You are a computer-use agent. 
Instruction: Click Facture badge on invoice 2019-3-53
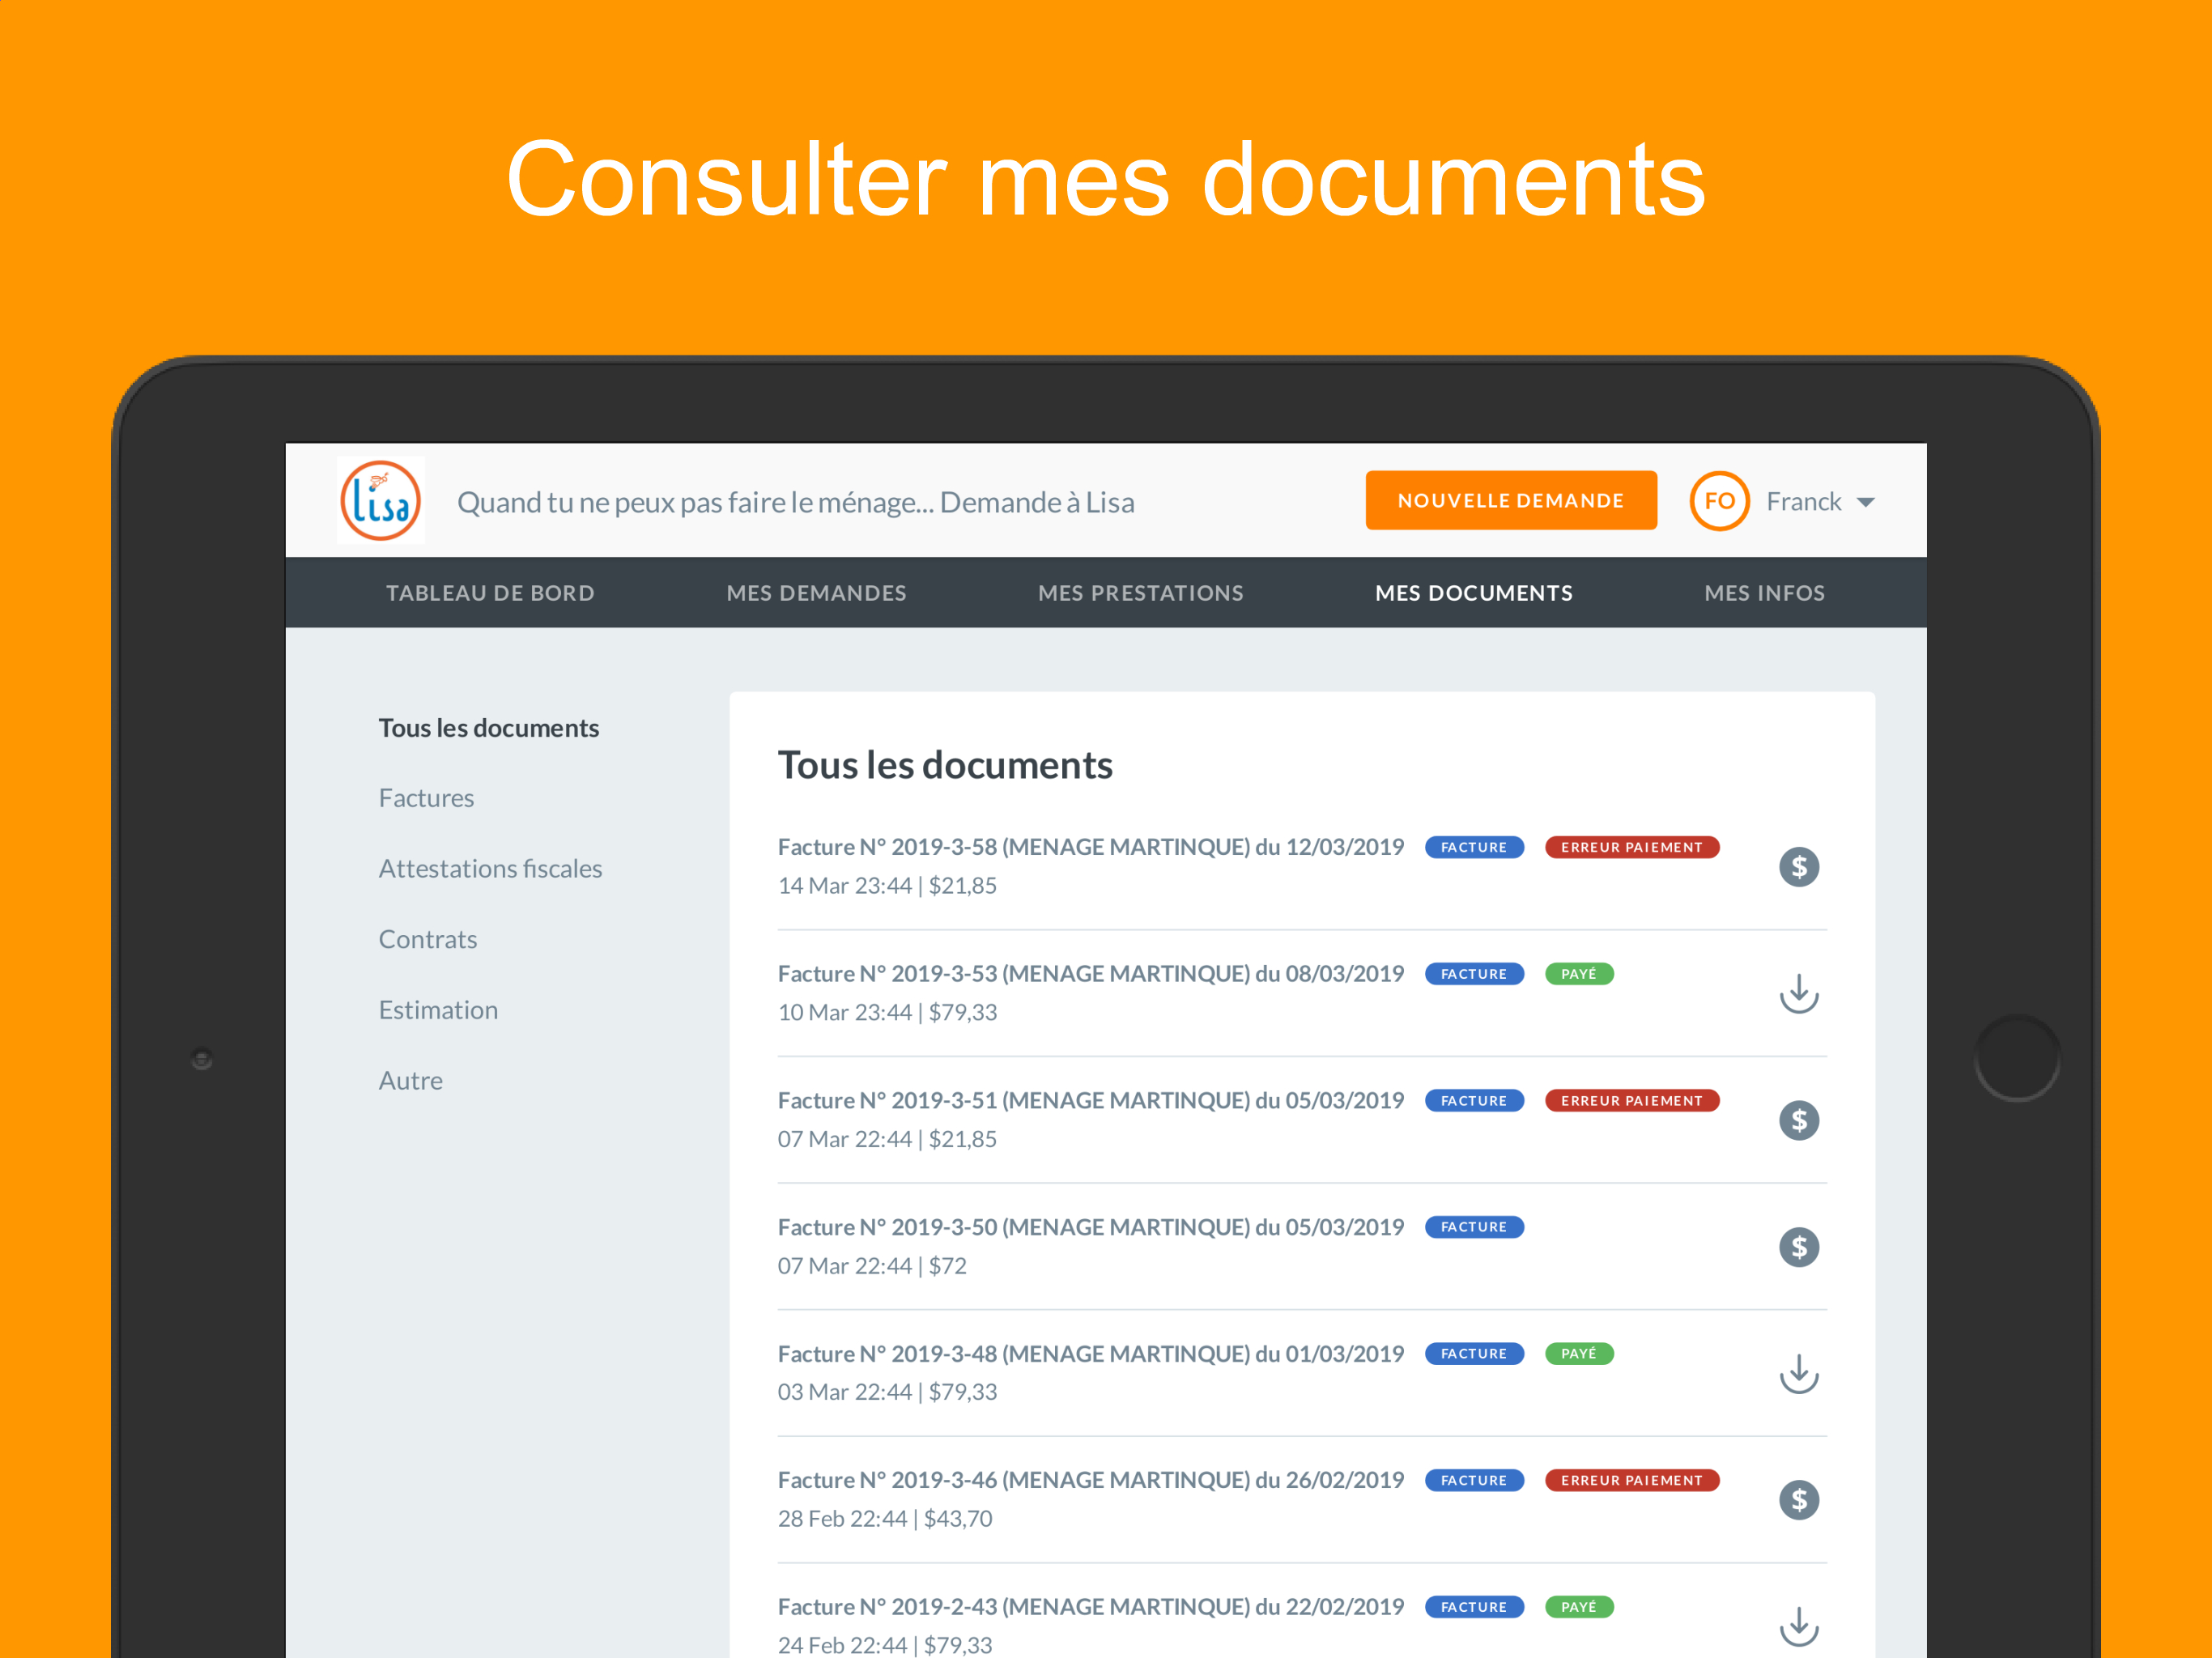click(x=1473, y=974)
